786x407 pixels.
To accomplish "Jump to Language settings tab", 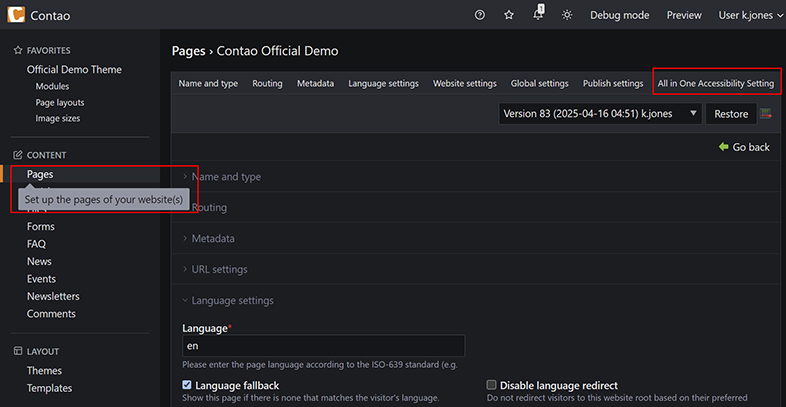I will click(383, 83).
